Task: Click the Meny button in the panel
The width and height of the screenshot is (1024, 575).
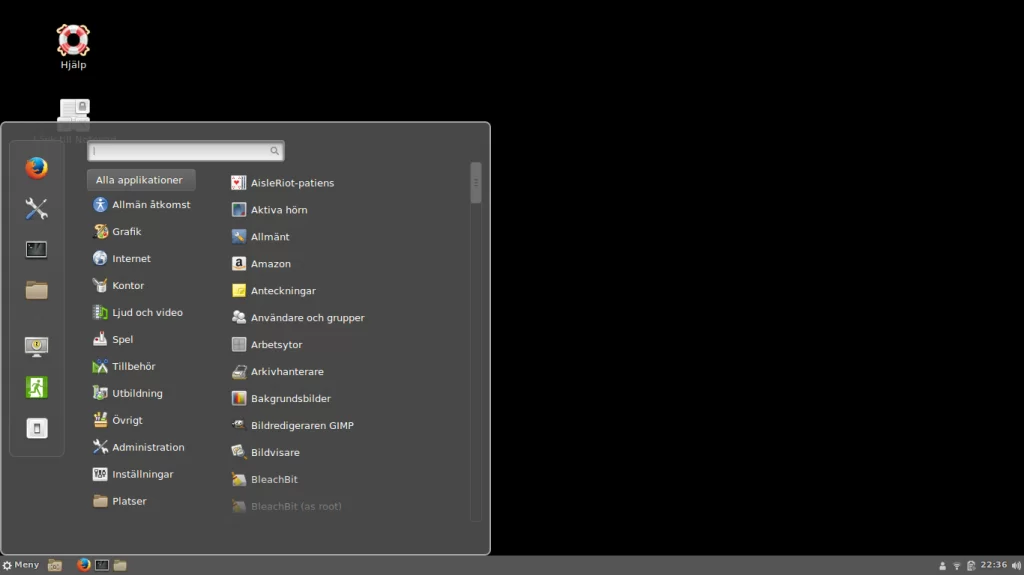Action: click(x=21, y=565)
